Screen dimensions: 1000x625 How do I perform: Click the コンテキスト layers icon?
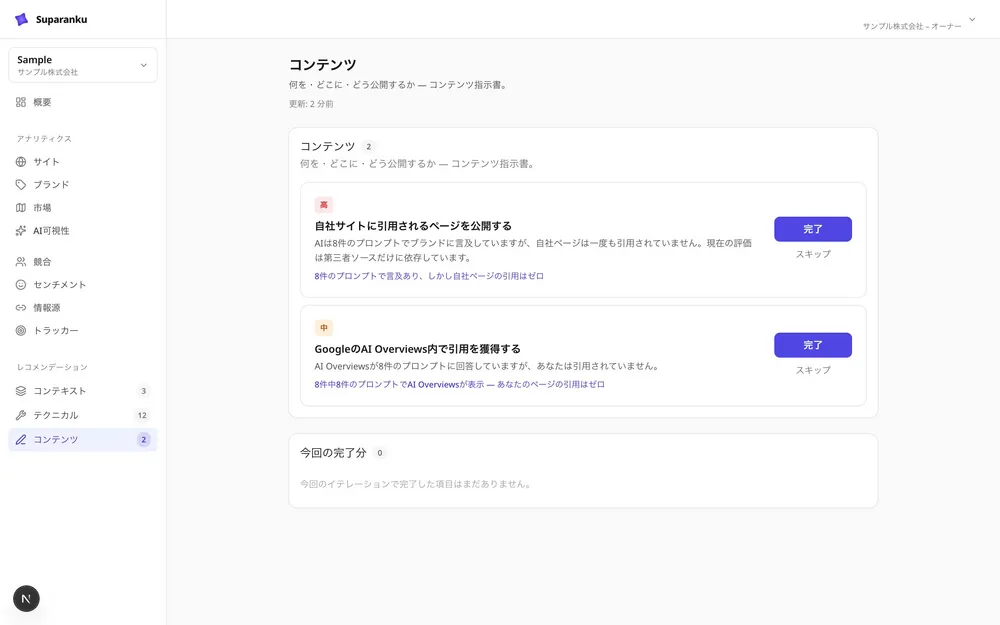(x=21, y=391)
